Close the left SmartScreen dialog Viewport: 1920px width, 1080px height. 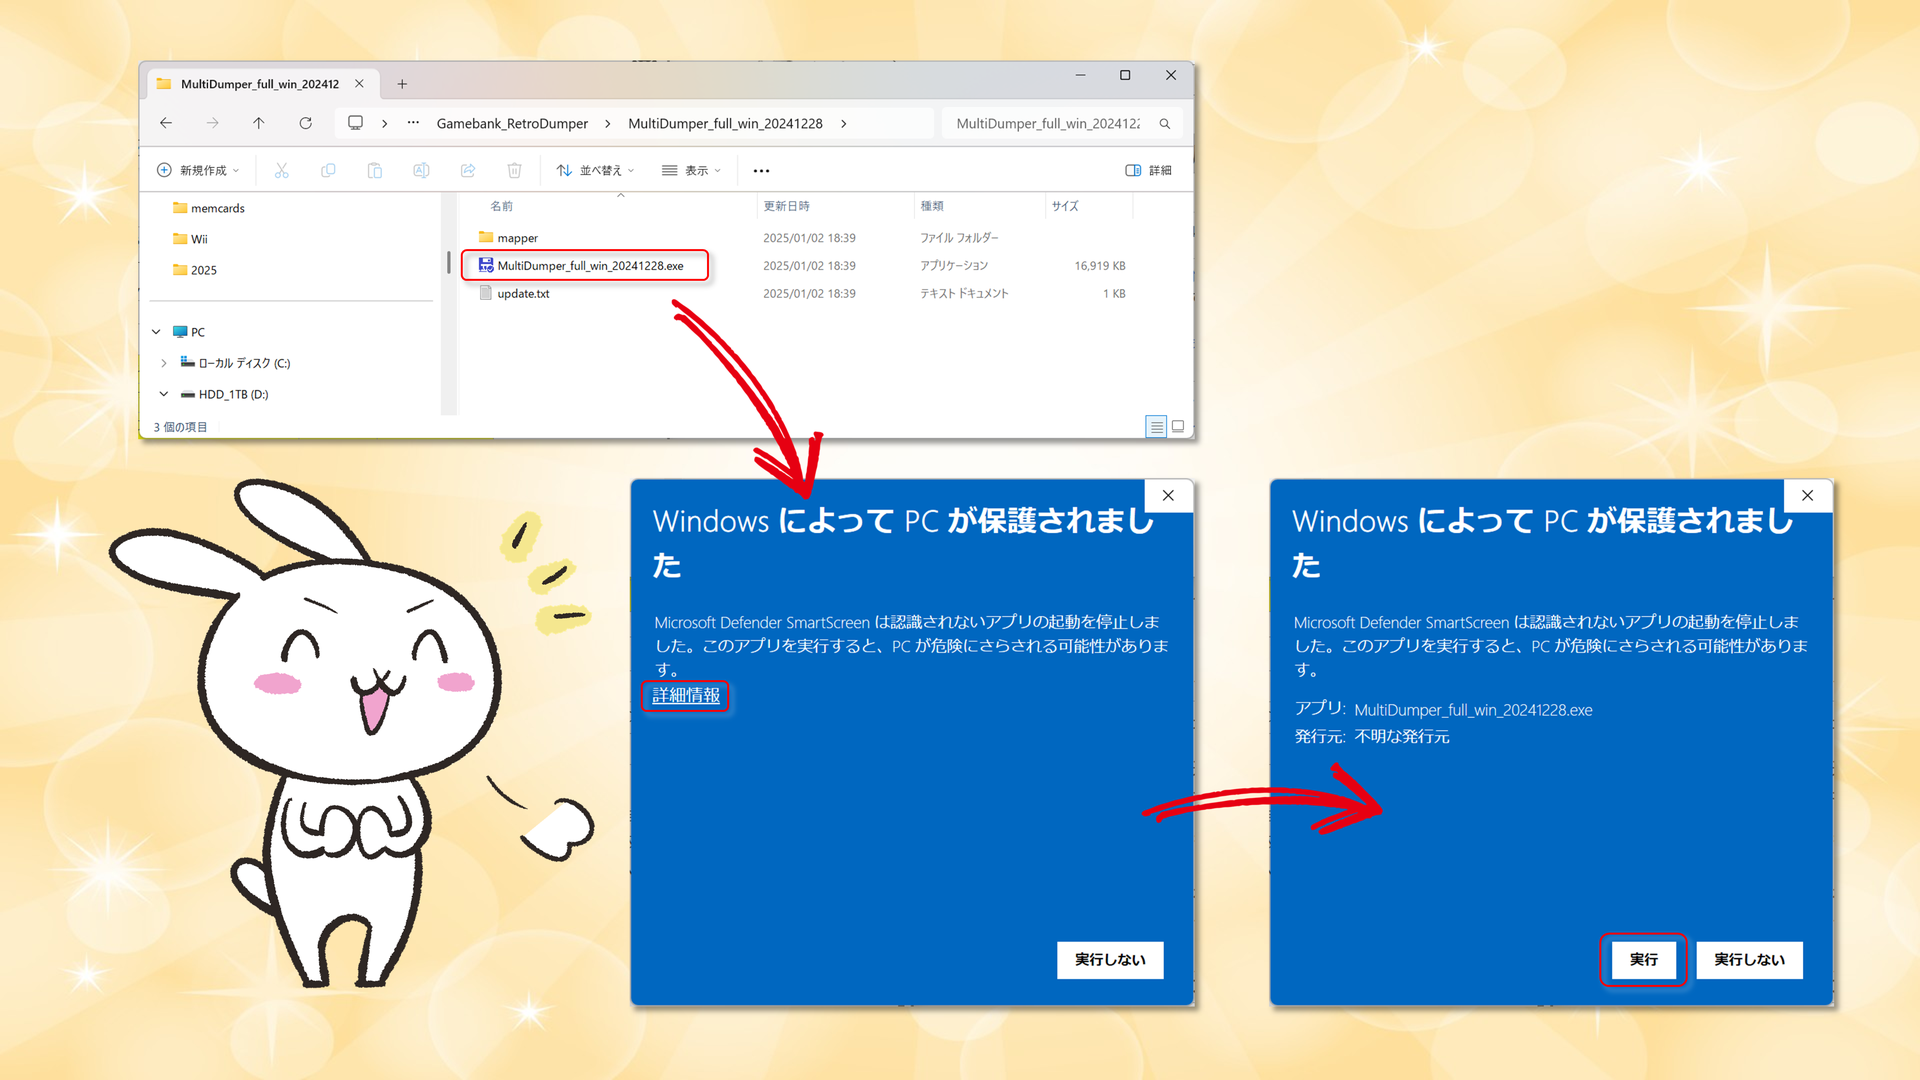(x=1168, y=496)
